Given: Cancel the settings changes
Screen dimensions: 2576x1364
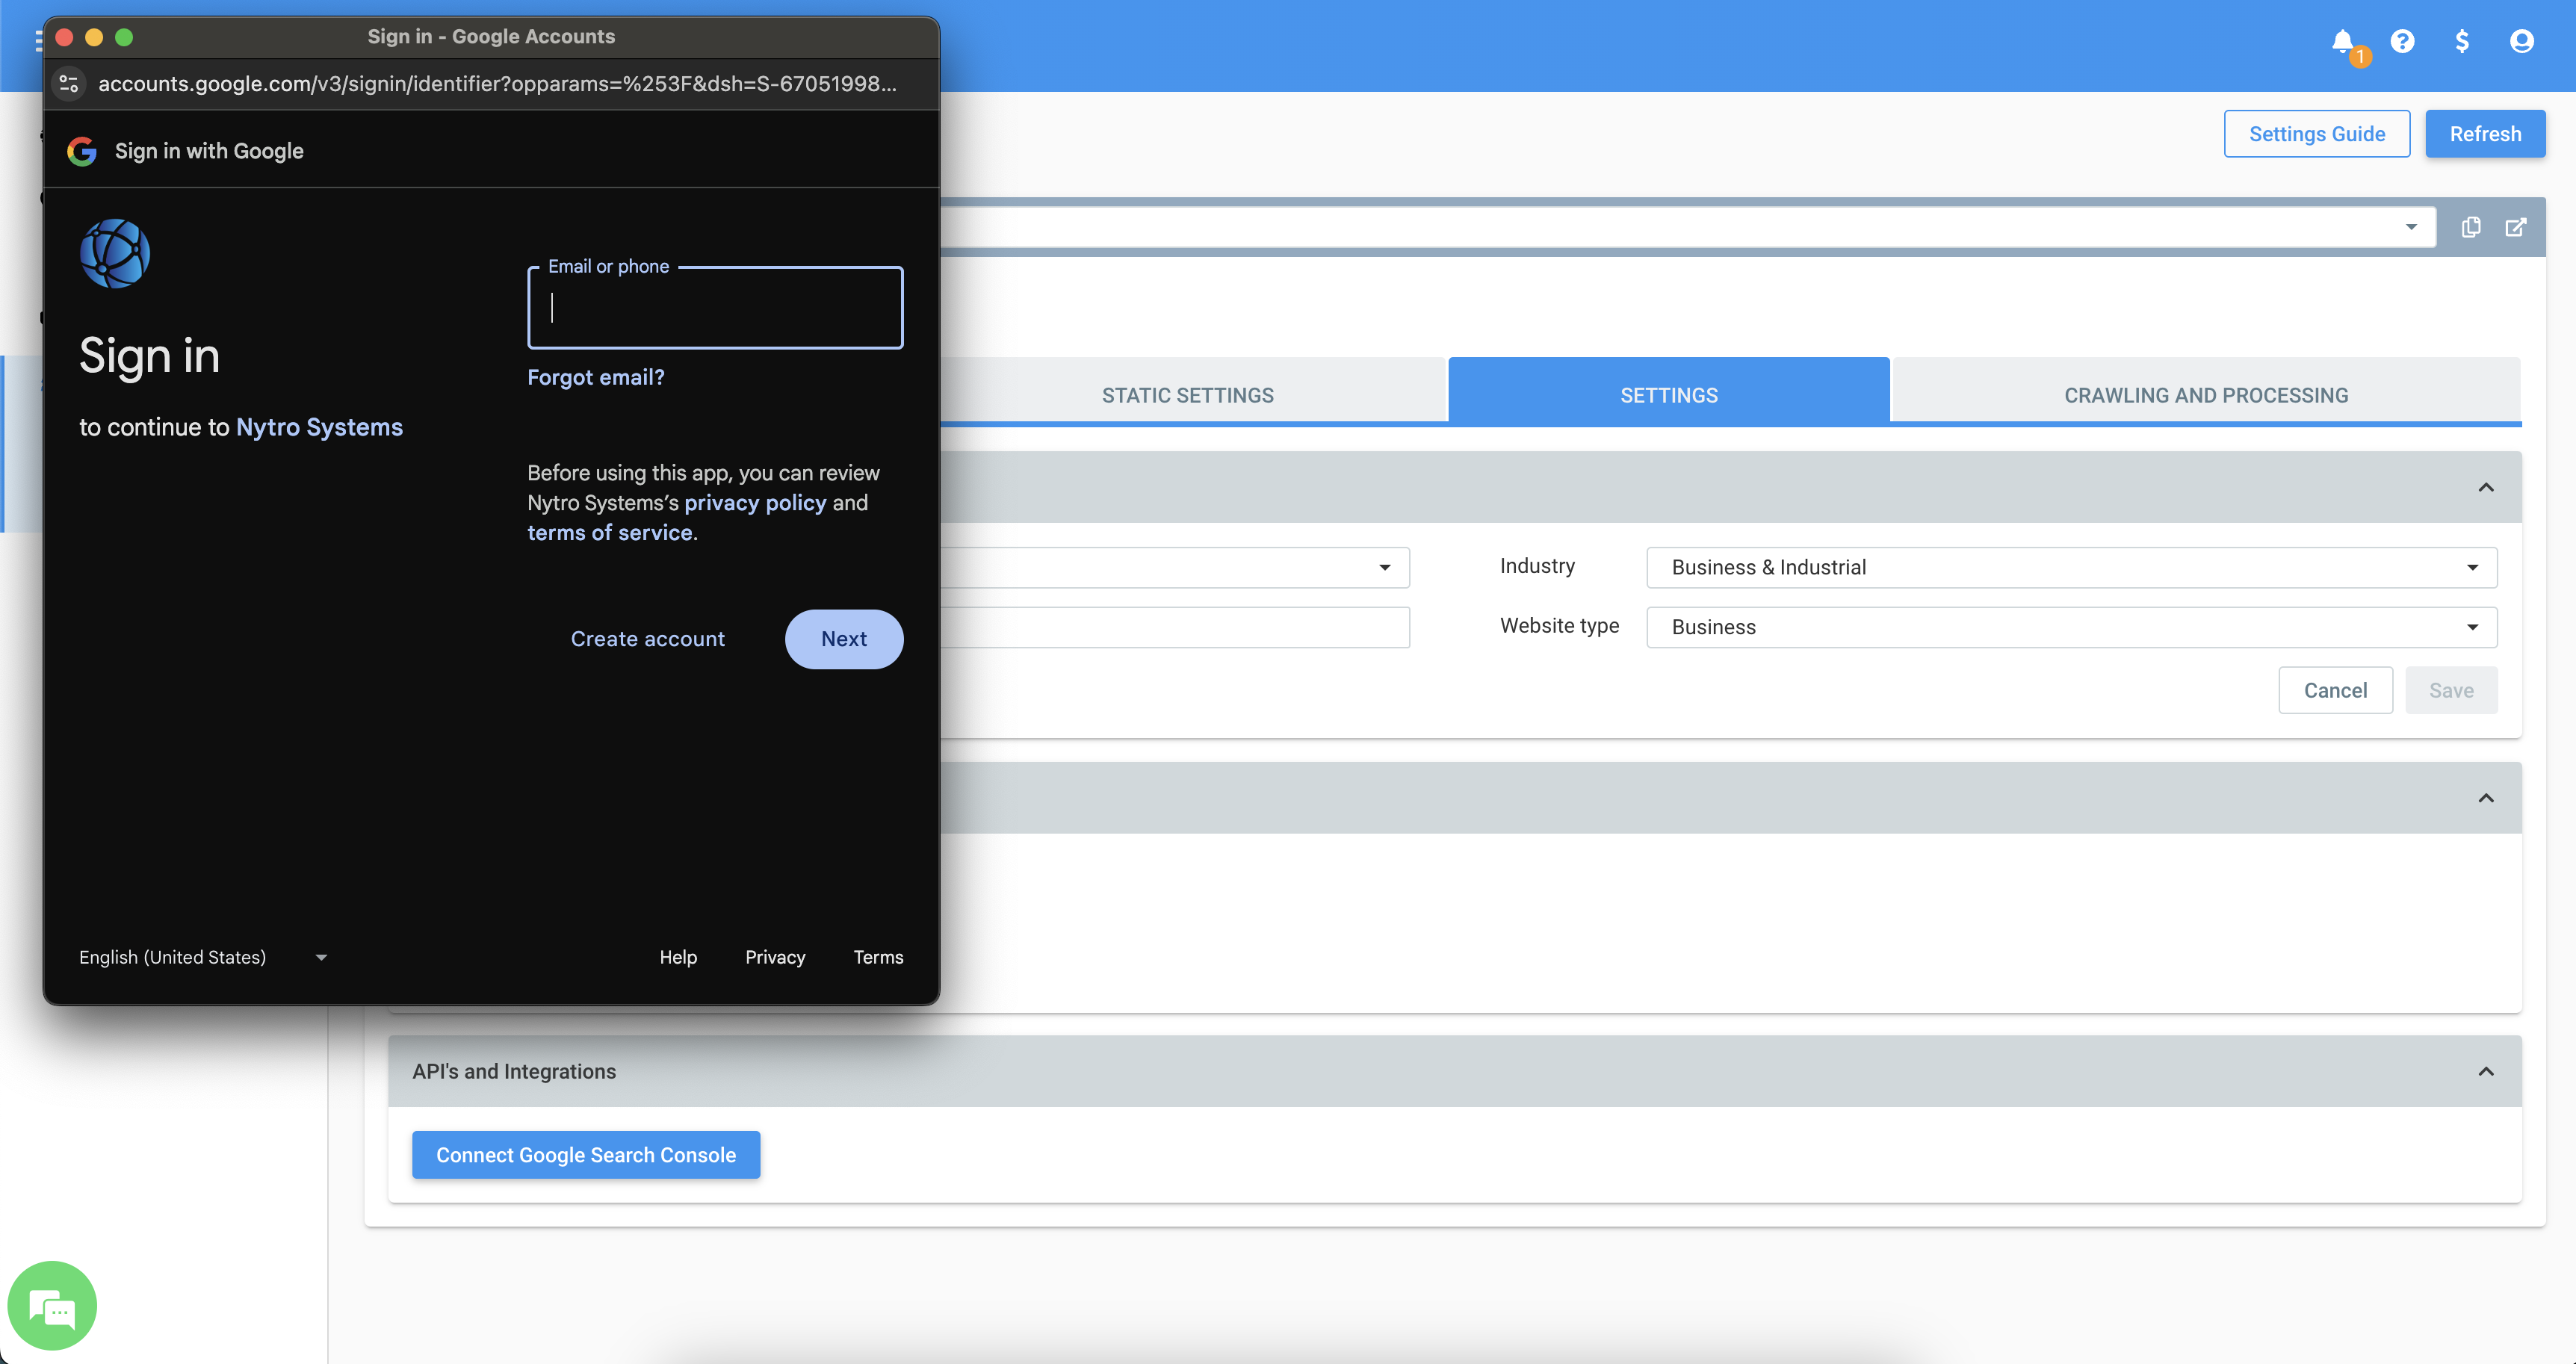Looking at the screenshot, I should [x=2335, y=690].
